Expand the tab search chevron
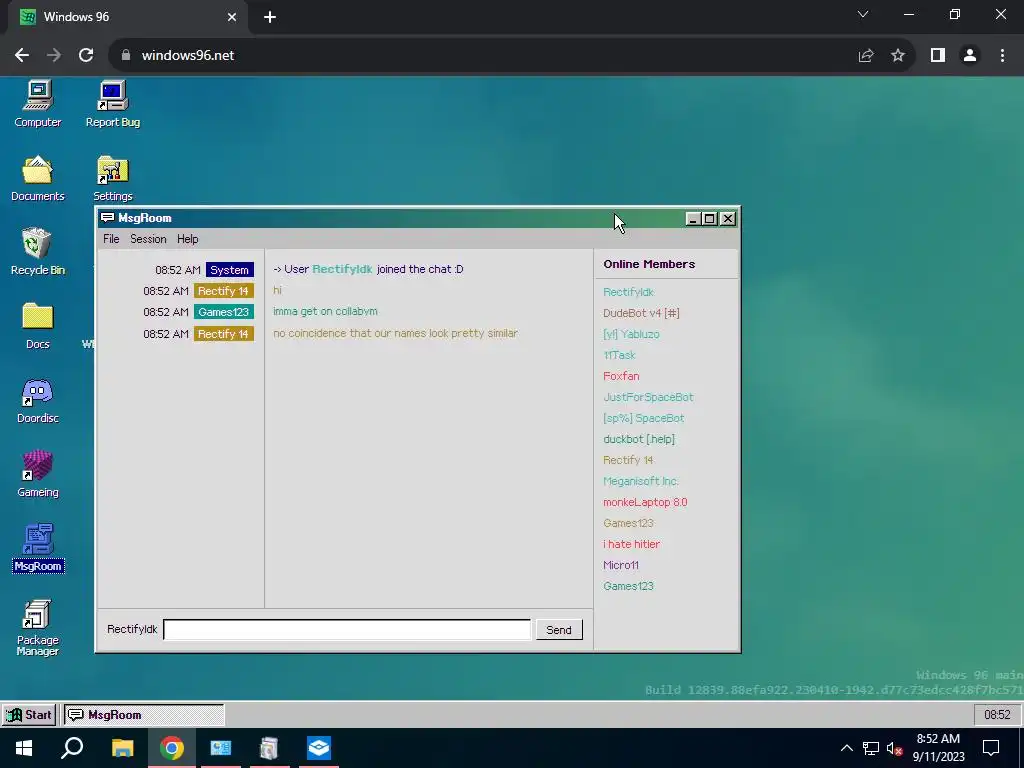 [x=863, y=14]
